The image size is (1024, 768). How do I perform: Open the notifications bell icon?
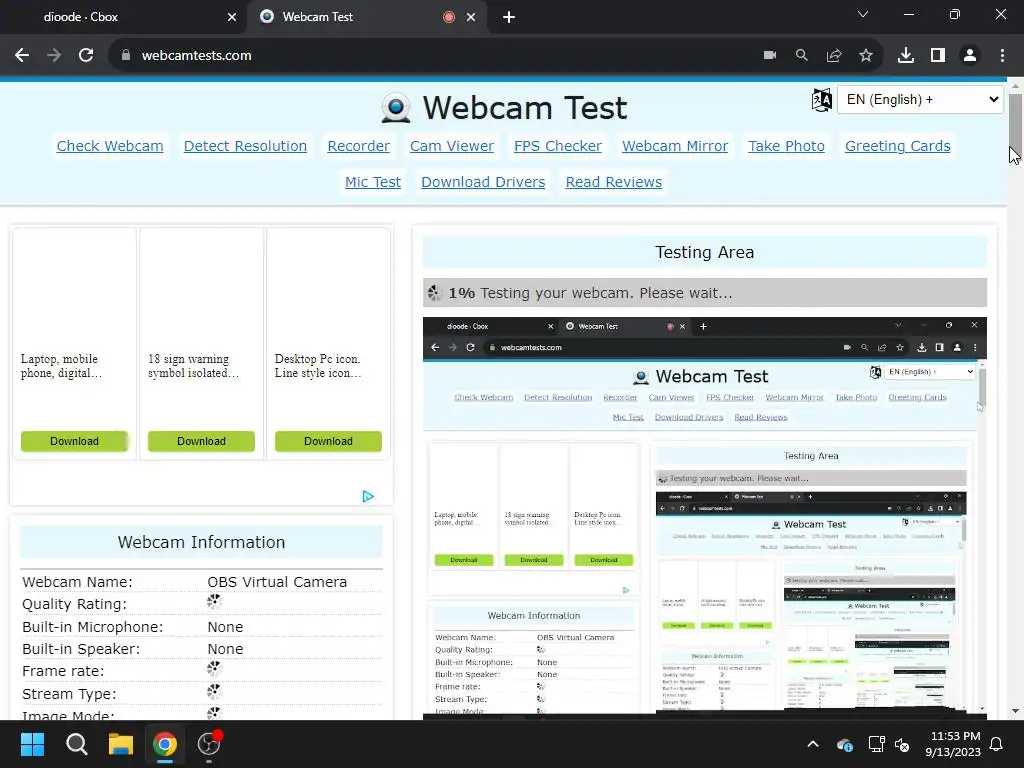(997, 744)
